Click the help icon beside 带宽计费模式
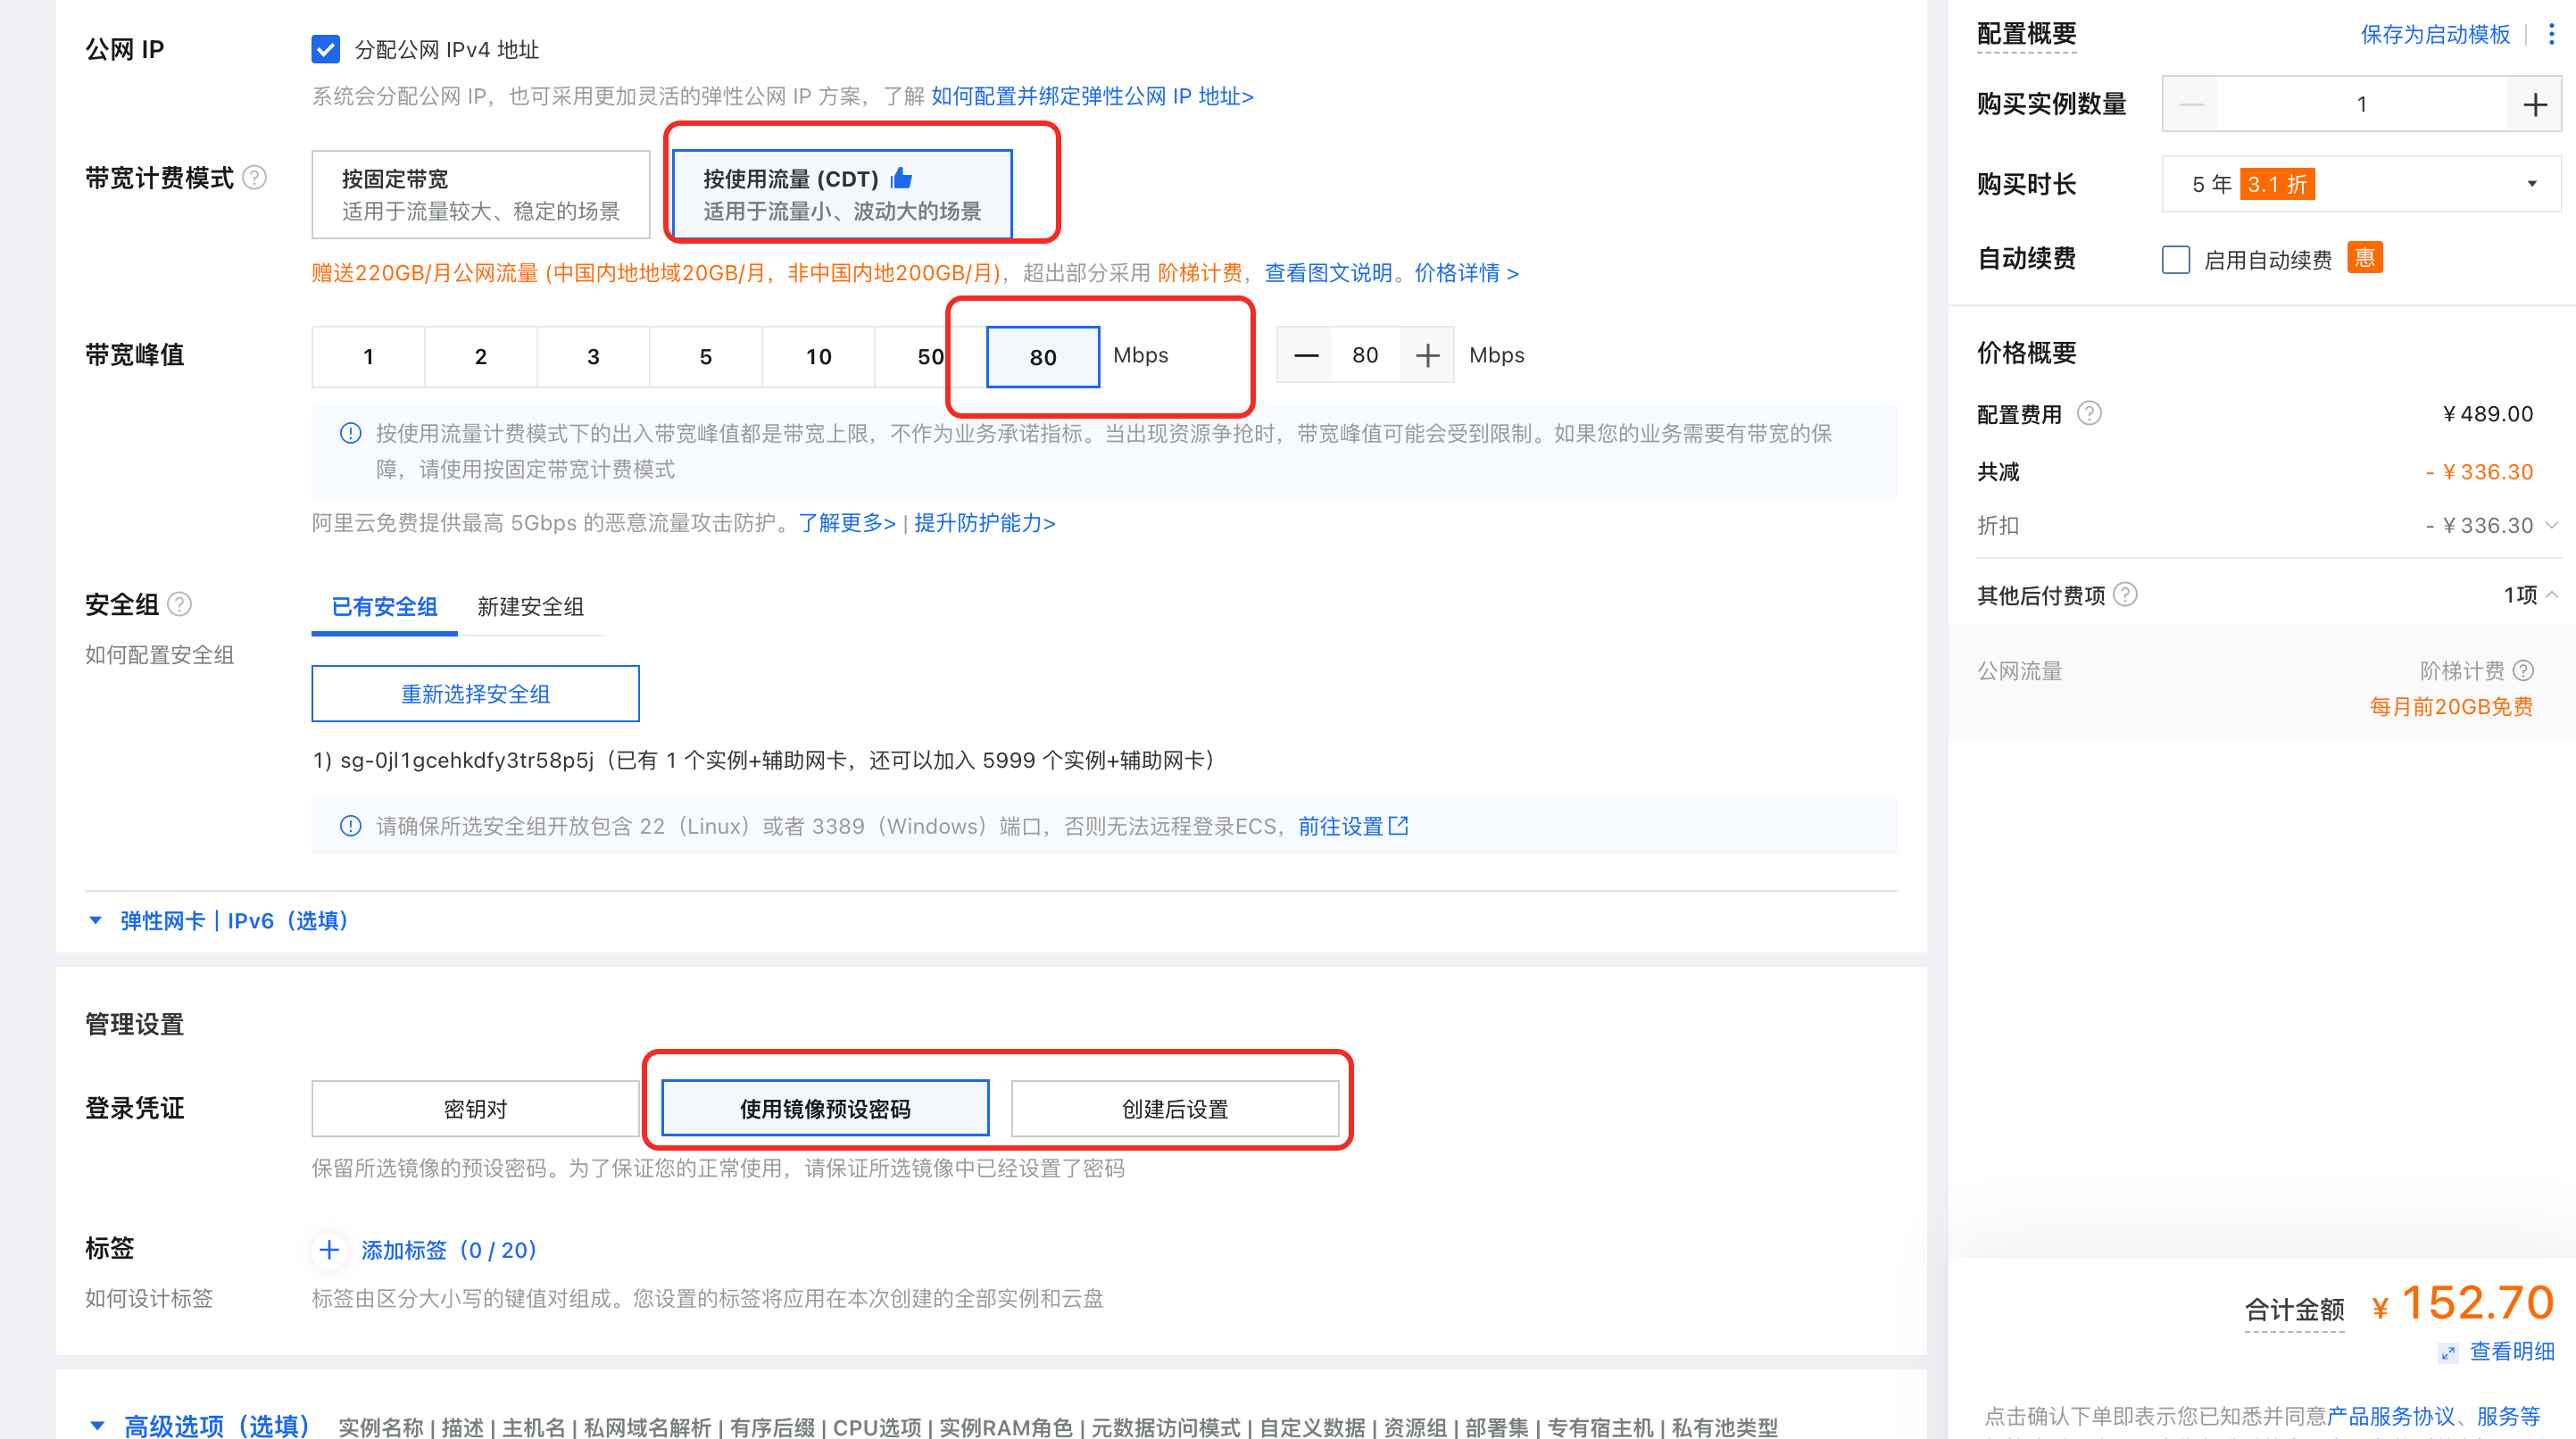 (x=255, y=178)
